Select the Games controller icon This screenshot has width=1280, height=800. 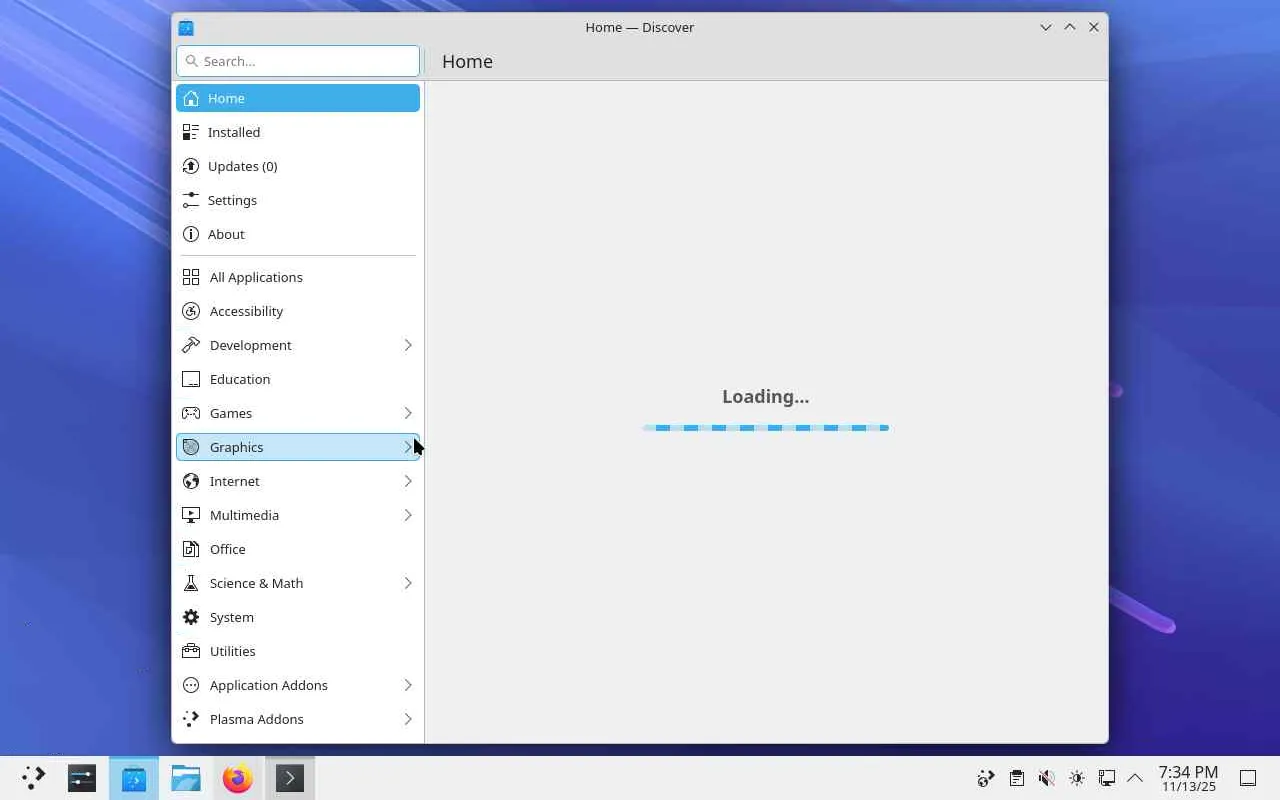pos(191,413)
